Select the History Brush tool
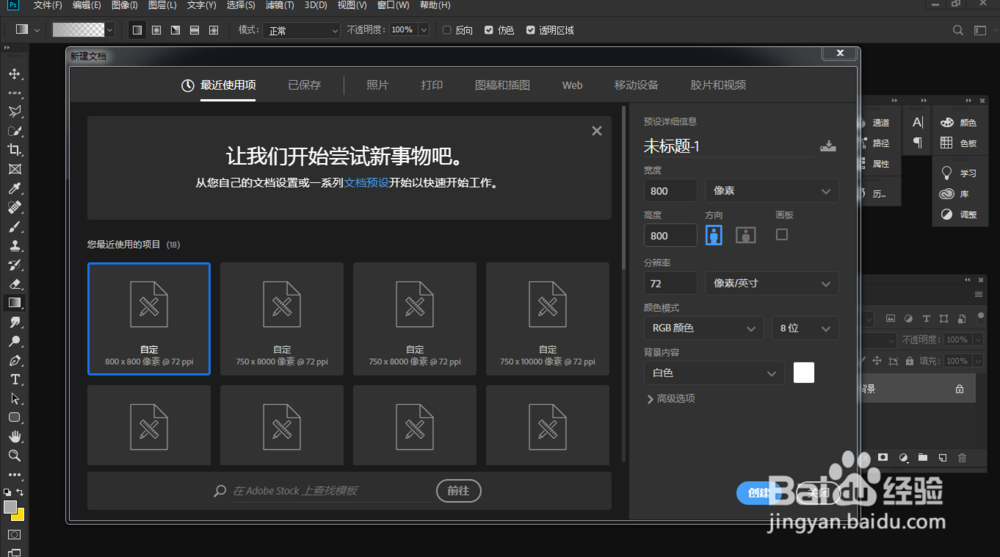Screen dimensions: 1000x557 (15, 265)
